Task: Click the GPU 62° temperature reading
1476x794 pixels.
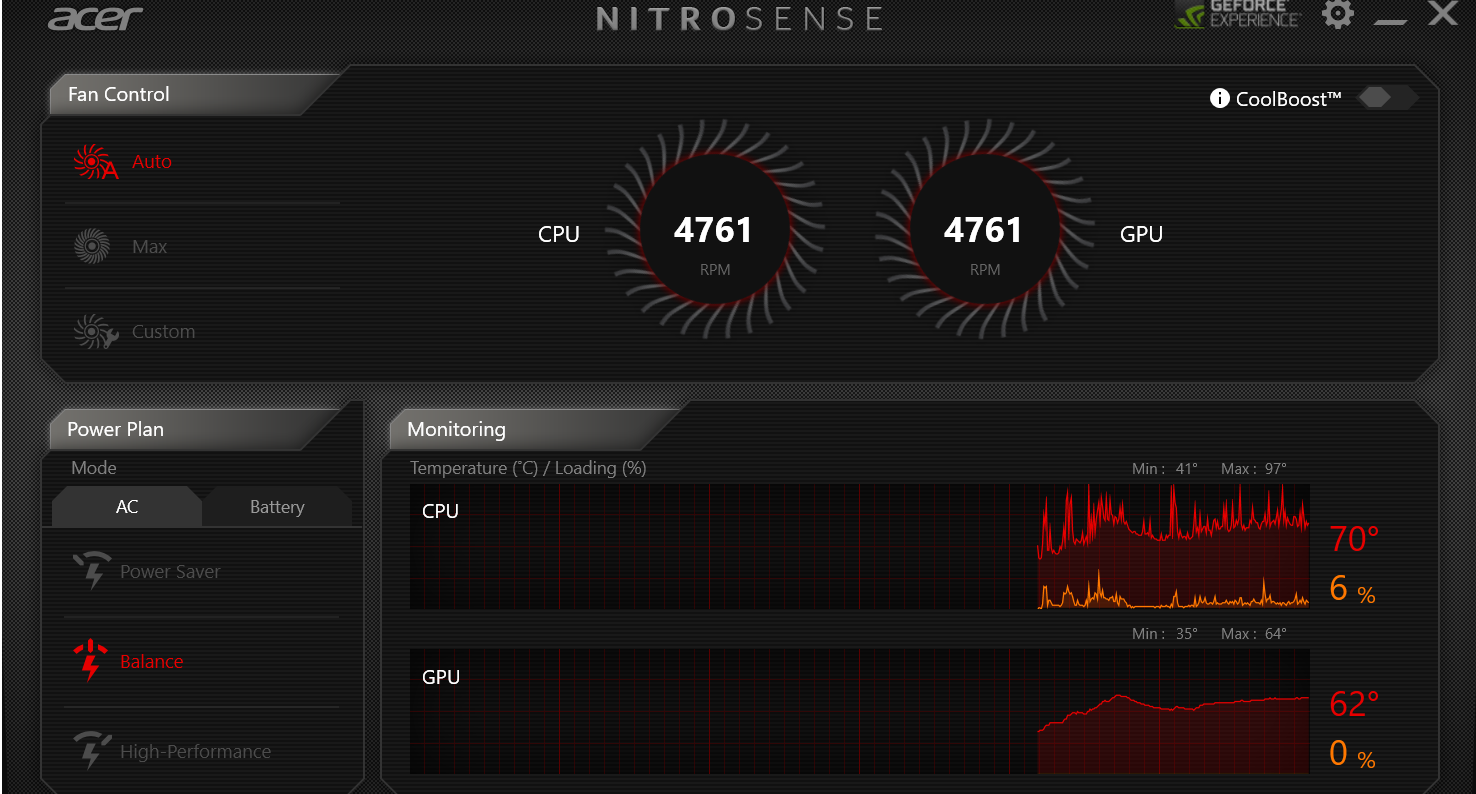Action: [1354, 704]
